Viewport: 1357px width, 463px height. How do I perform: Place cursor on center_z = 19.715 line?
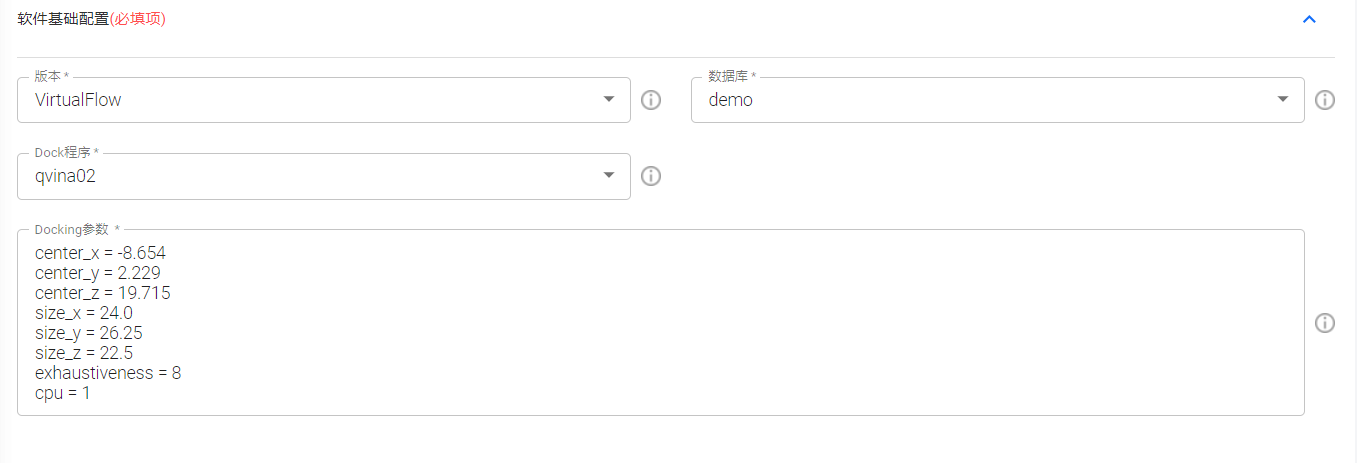pos(103,293)
